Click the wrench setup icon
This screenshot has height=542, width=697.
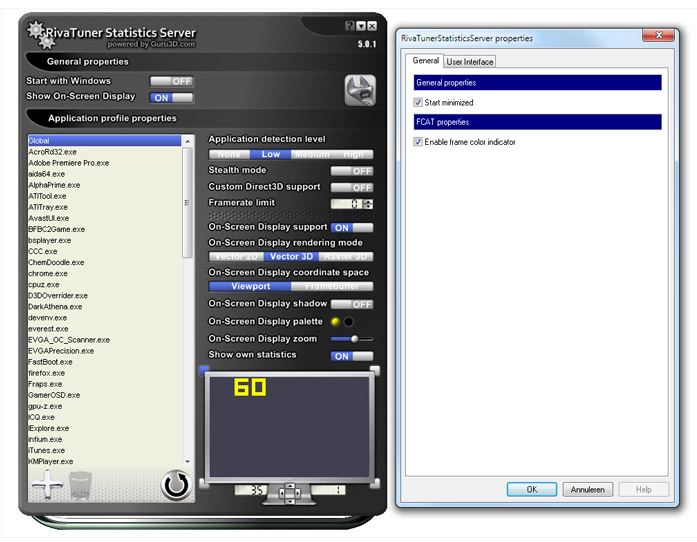360,90
